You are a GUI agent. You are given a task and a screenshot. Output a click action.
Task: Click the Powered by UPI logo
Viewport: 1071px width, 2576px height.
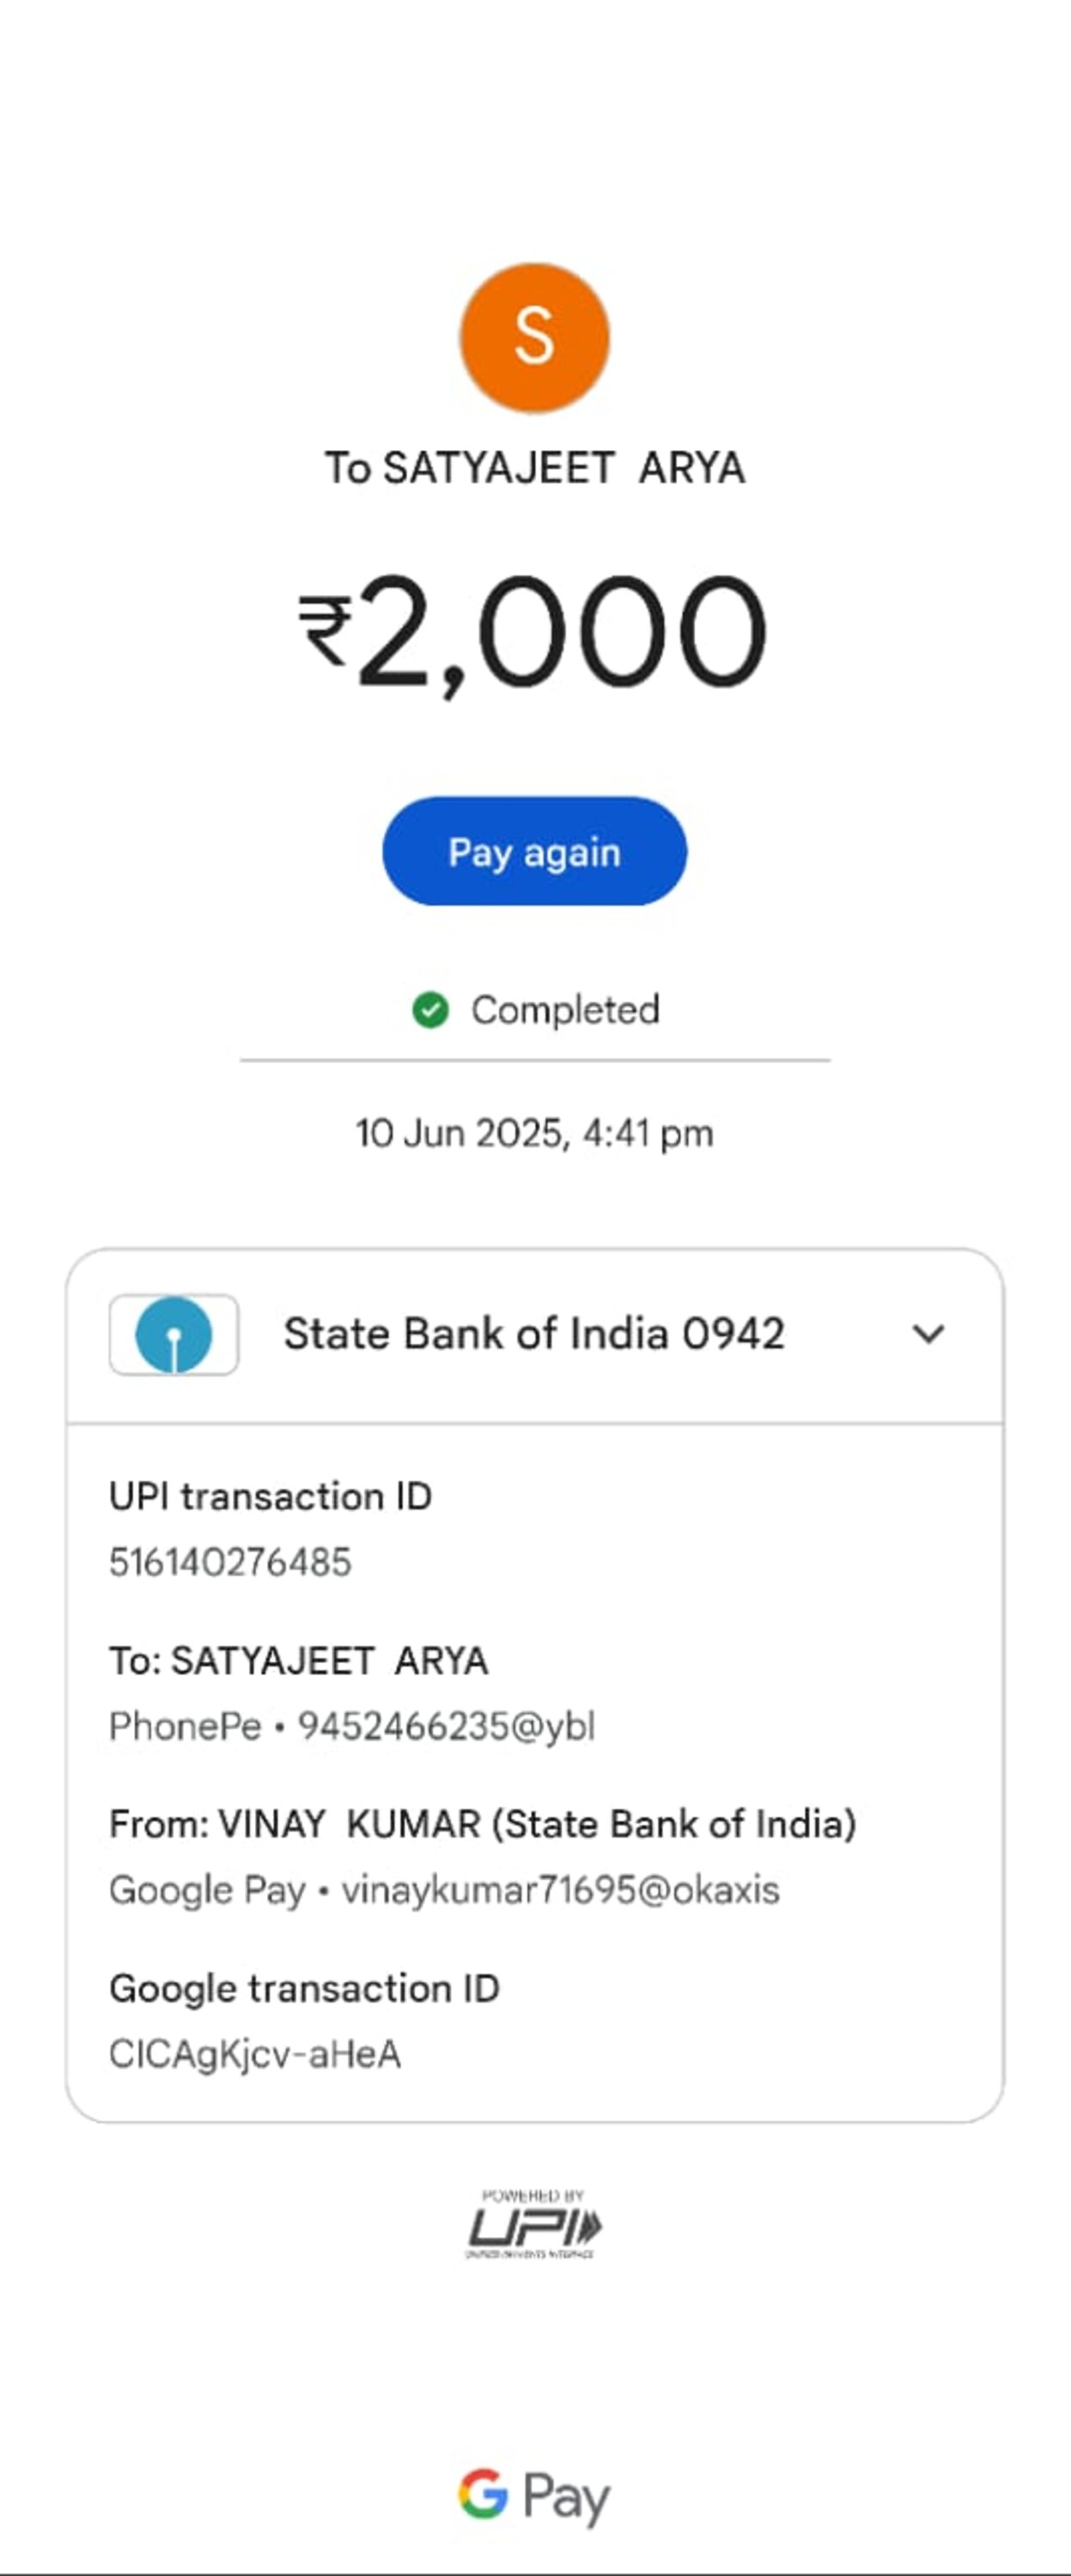[x=534, y=2224]
